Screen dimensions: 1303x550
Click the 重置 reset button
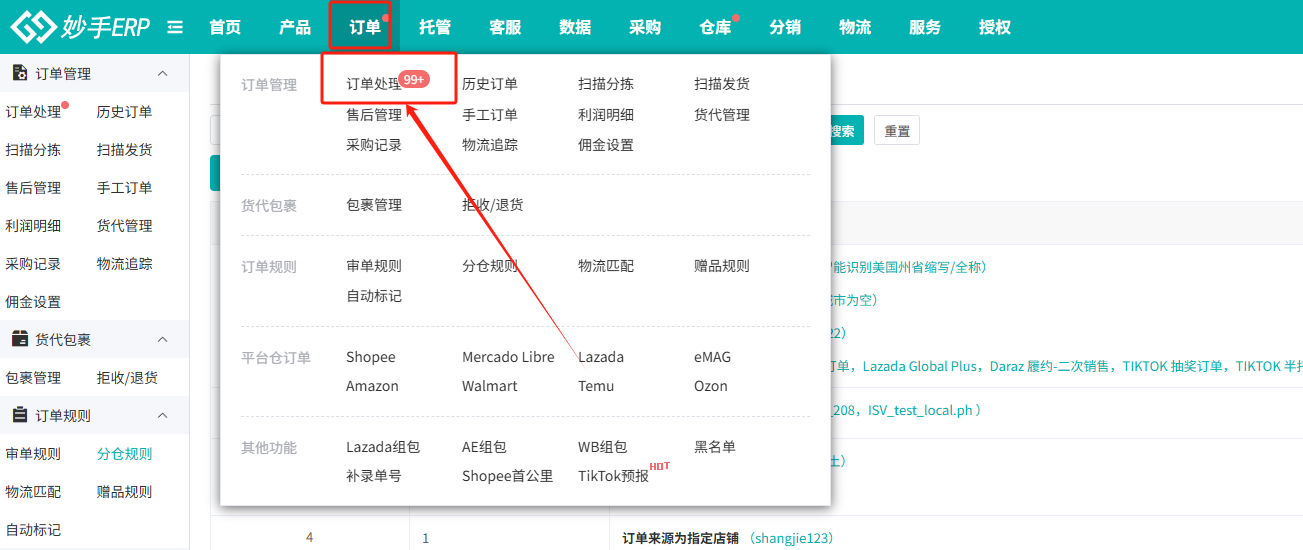pos(897,131)
